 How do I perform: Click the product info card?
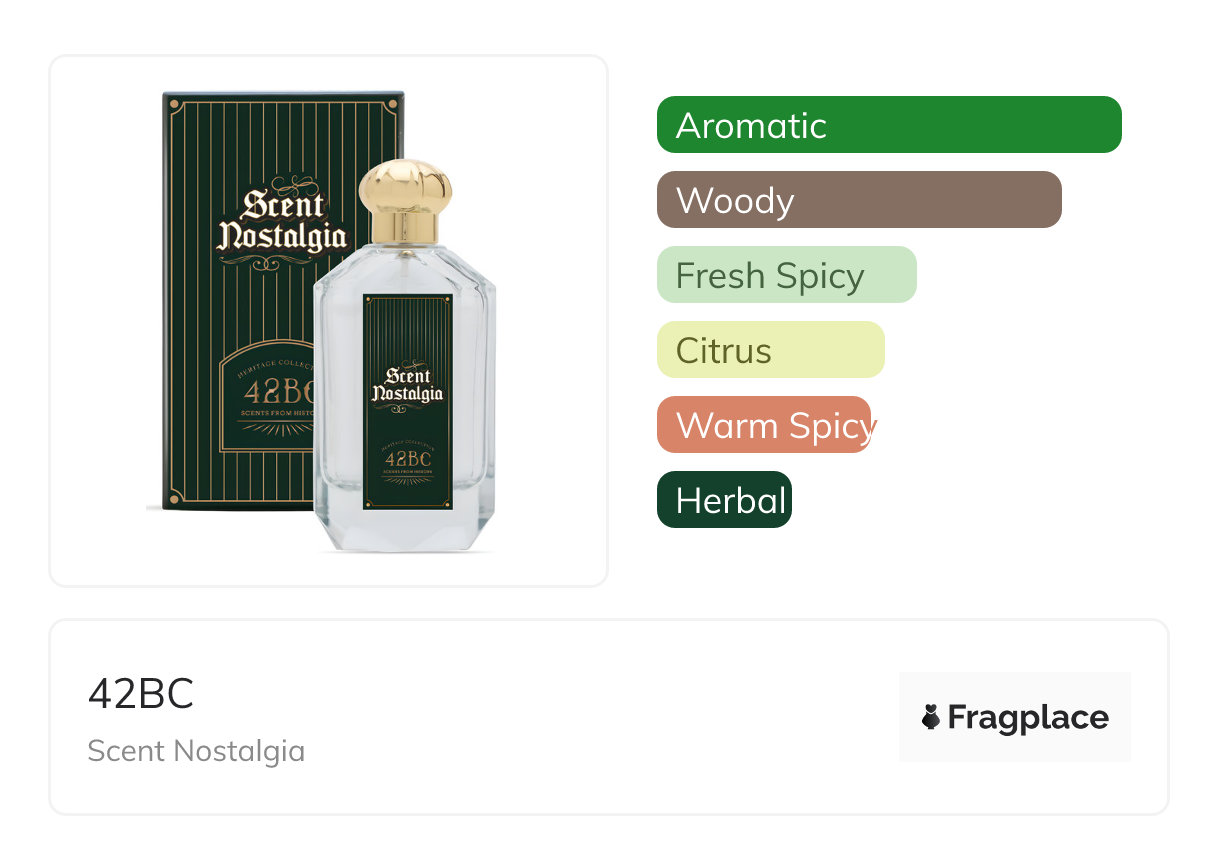pos(609,717)
